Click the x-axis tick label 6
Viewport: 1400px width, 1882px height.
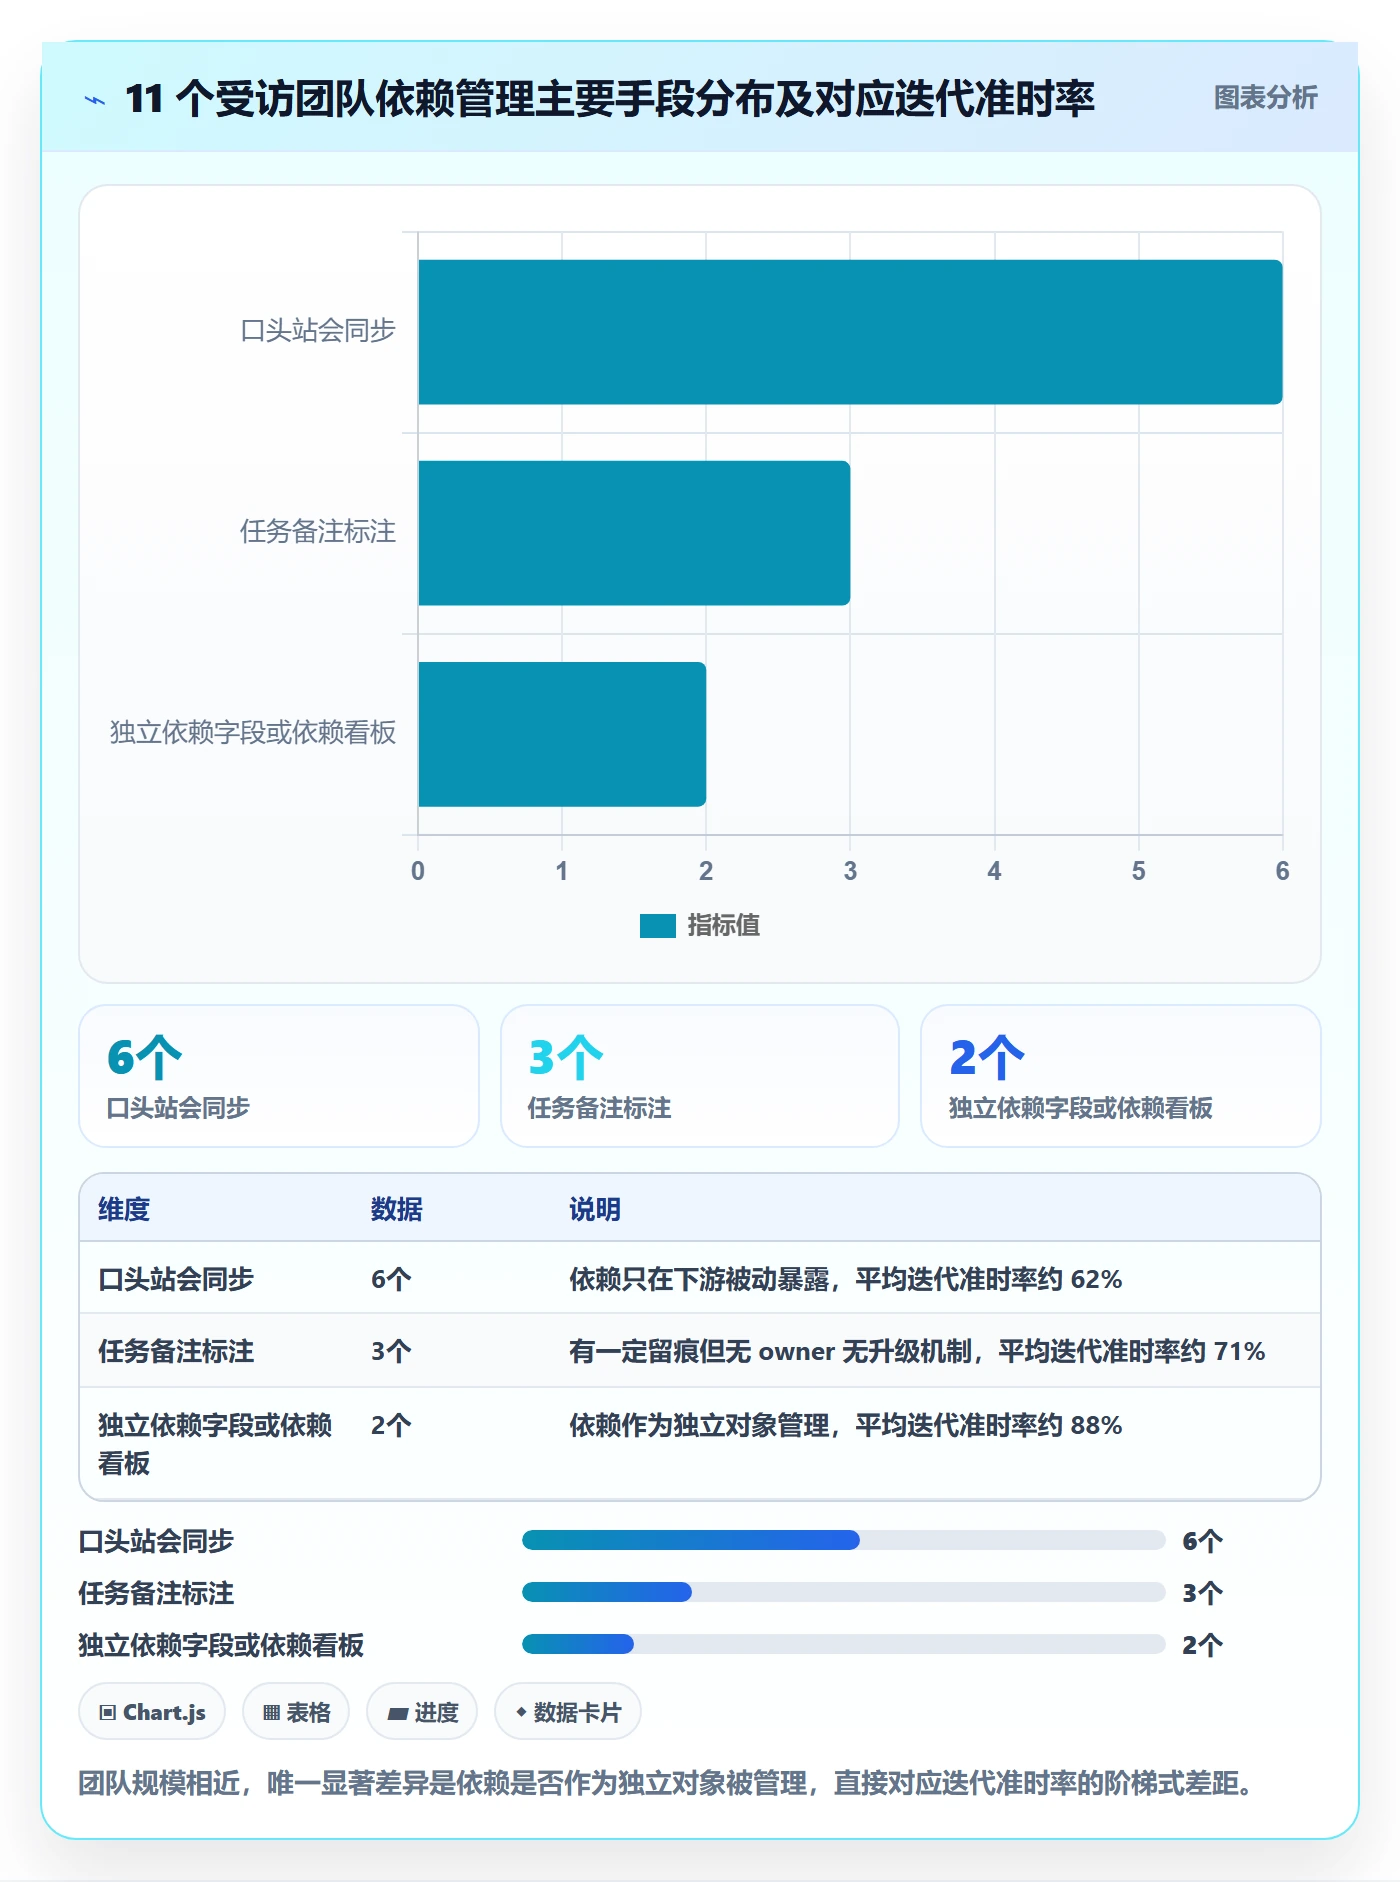1282,871
